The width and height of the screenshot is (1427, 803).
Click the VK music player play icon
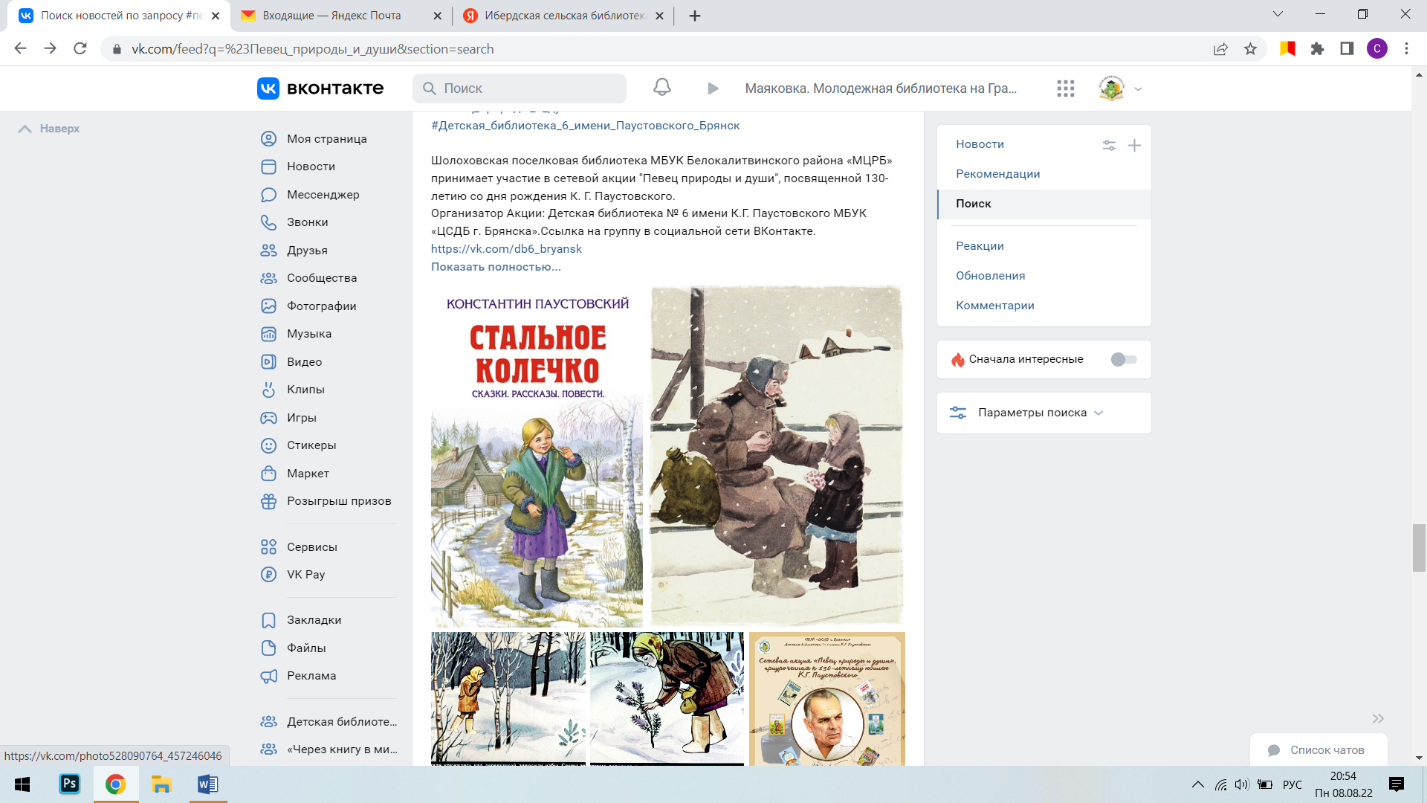tap(713, 88)
